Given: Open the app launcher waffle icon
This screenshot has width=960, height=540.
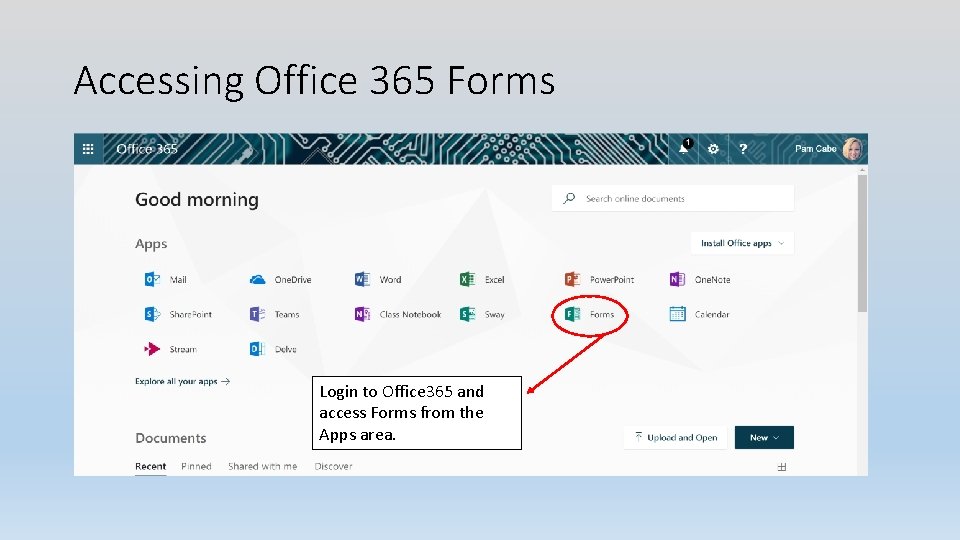Looking at the screenshot, I should pos(88,149).
